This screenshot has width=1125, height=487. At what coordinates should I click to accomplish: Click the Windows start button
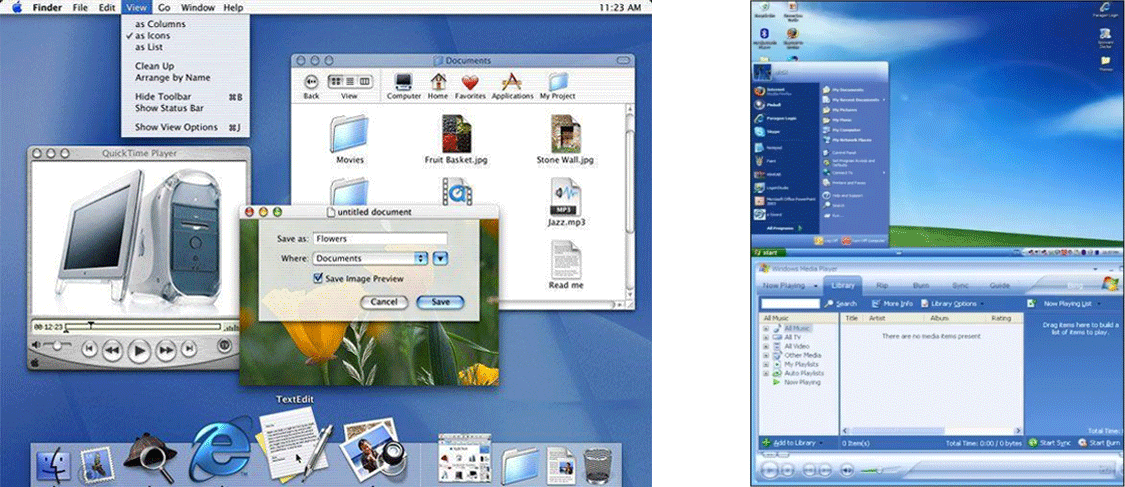click(x=768, y=253)
